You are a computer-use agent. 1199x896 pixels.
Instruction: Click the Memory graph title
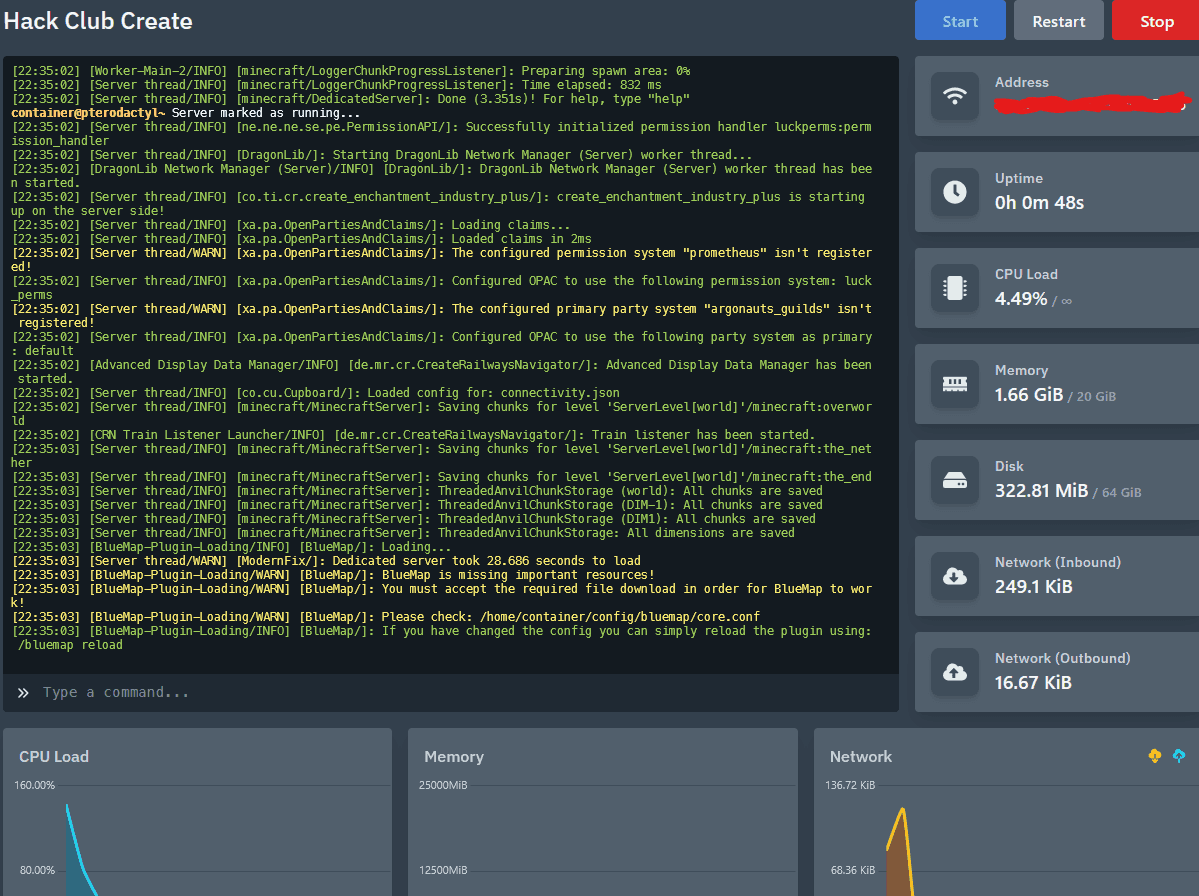click(x=453, y=757)
